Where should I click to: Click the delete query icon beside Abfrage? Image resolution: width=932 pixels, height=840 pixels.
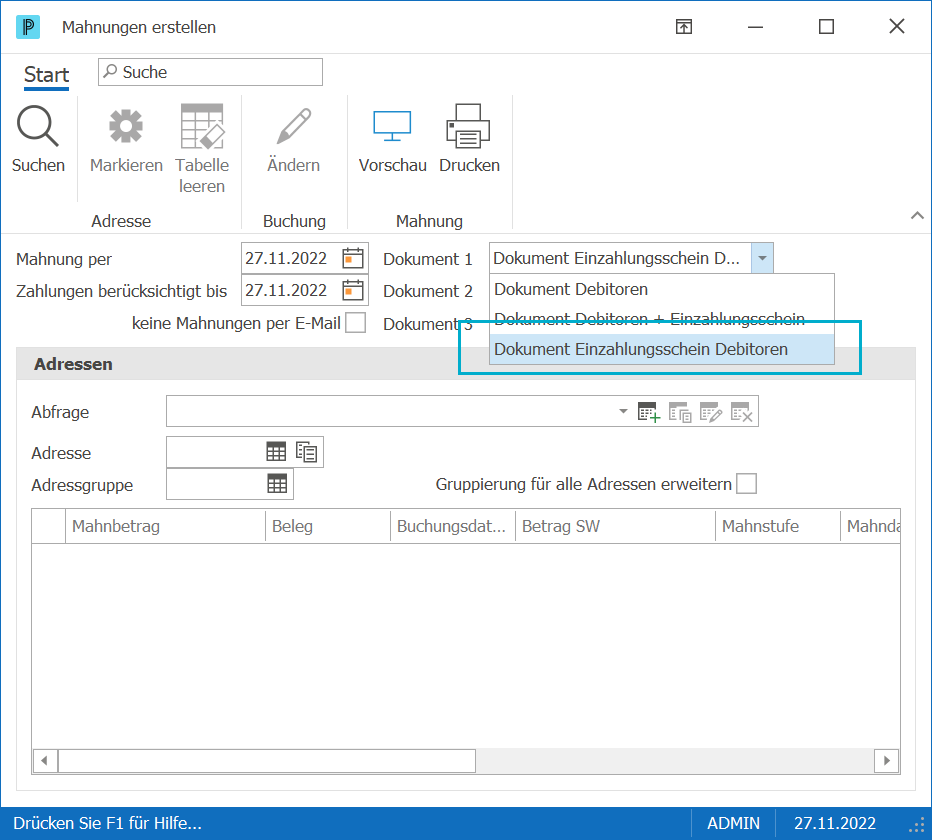741,411
